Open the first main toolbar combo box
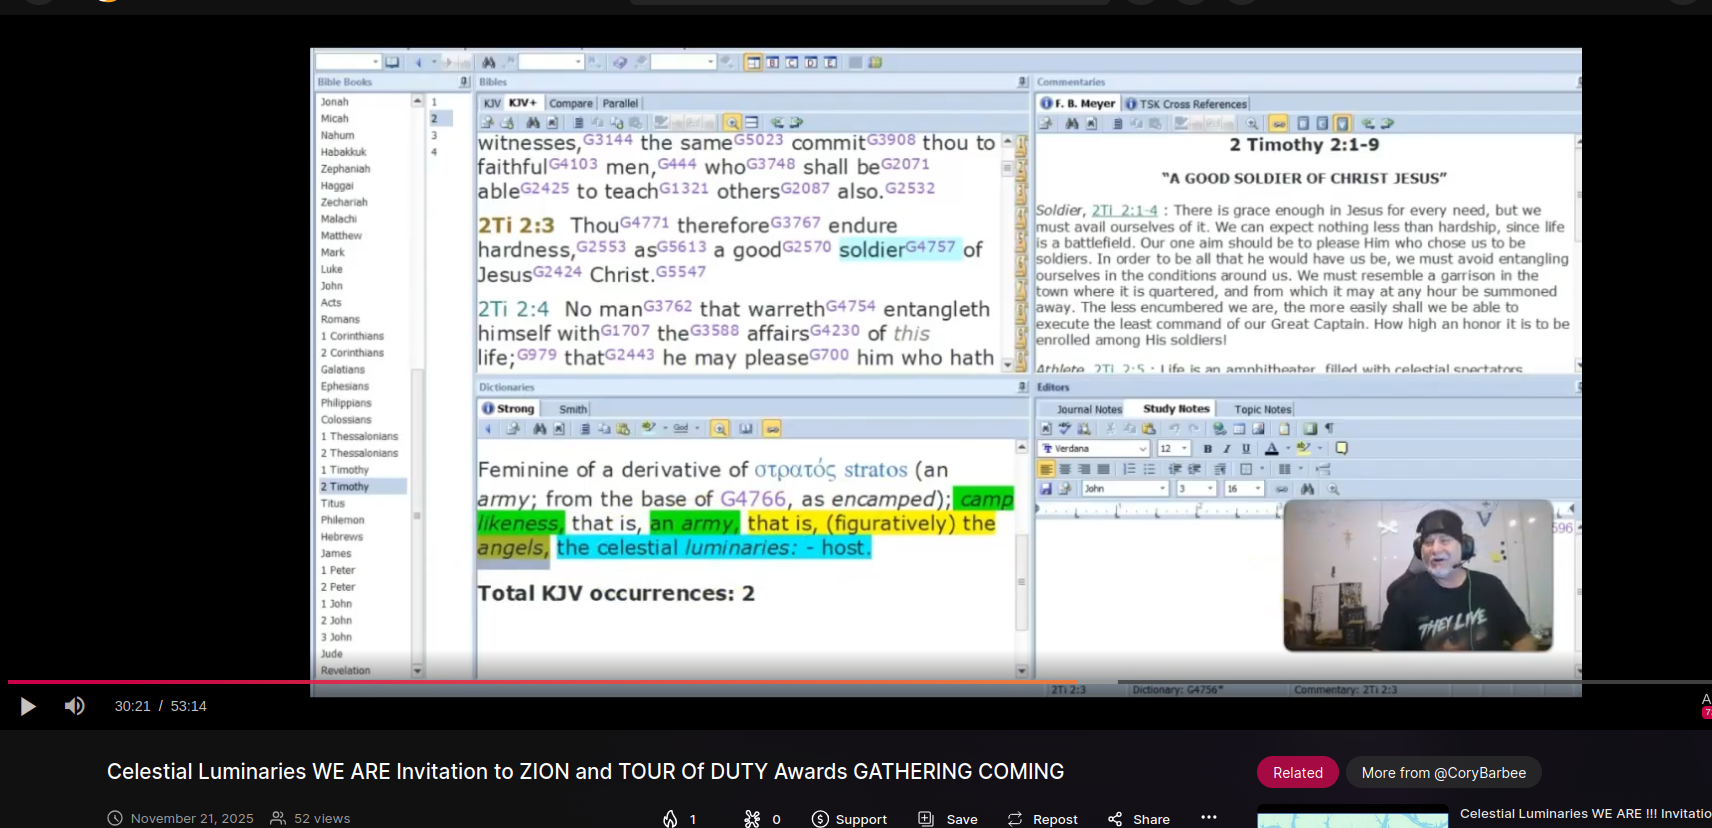The width and height of the screenshot is (1712, 828). (348, 62)
